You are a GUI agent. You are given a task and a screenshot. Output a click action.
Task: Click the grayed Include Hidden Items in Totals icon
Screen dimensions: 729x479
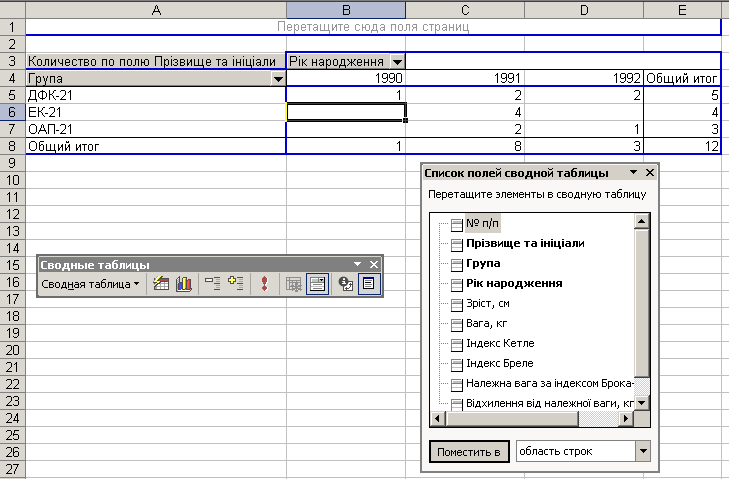[293, 283]
